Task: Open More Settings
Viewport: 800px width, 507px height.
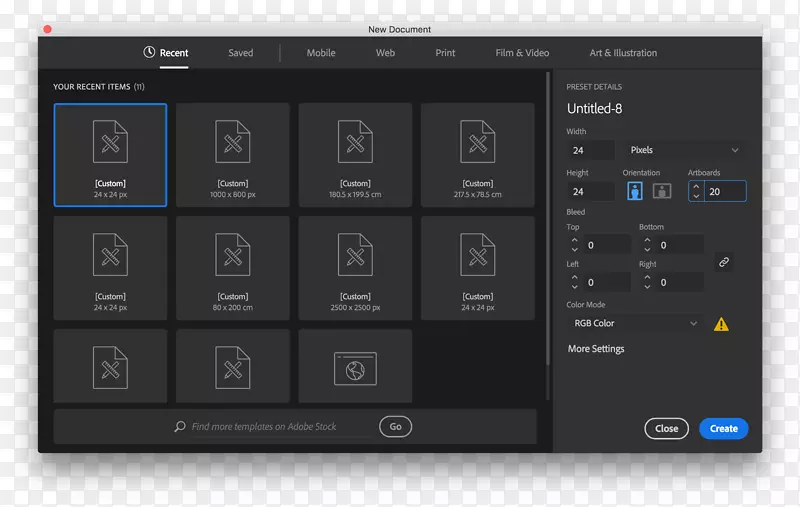Action: pyautogui.click(x=596, y=349)
